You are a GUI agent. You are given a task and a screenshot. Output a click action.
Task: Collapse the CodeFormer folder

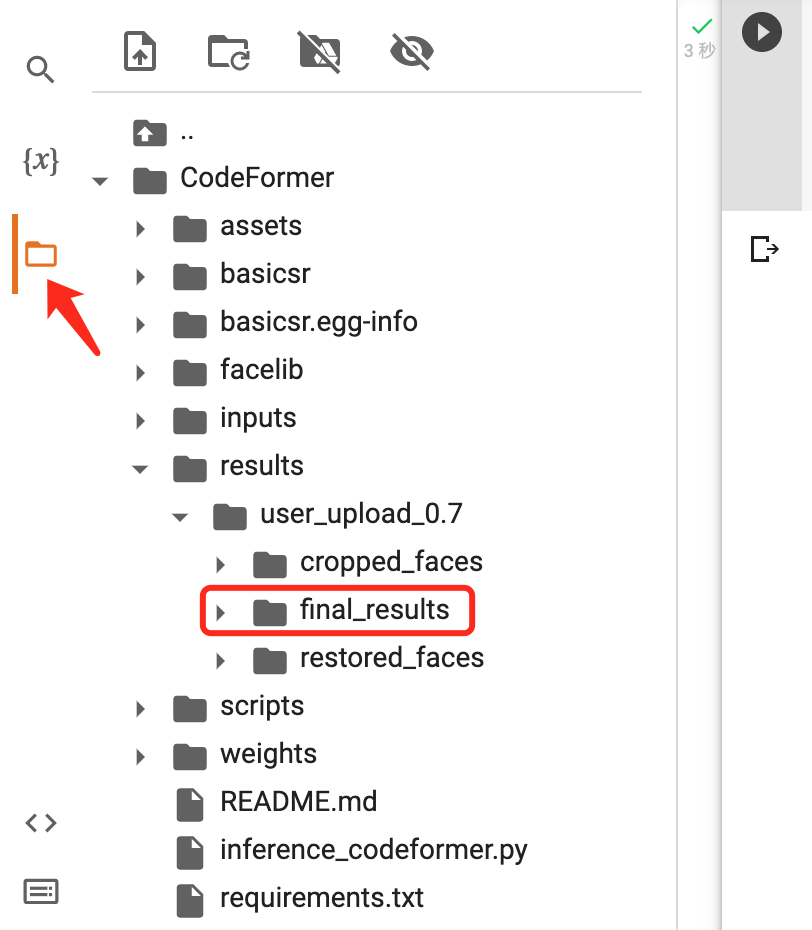(99, 181)
